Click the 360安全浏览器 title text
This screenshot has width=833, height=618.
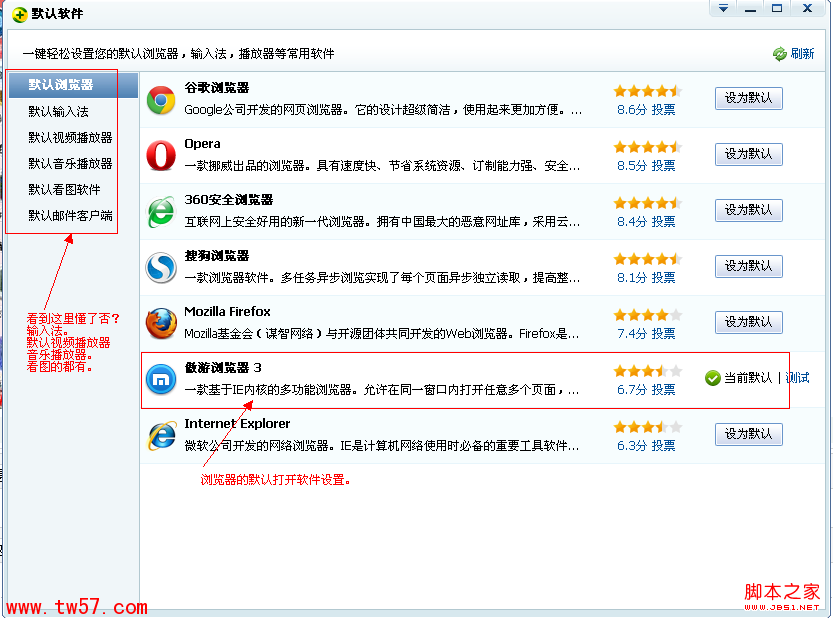pos(229,200)
